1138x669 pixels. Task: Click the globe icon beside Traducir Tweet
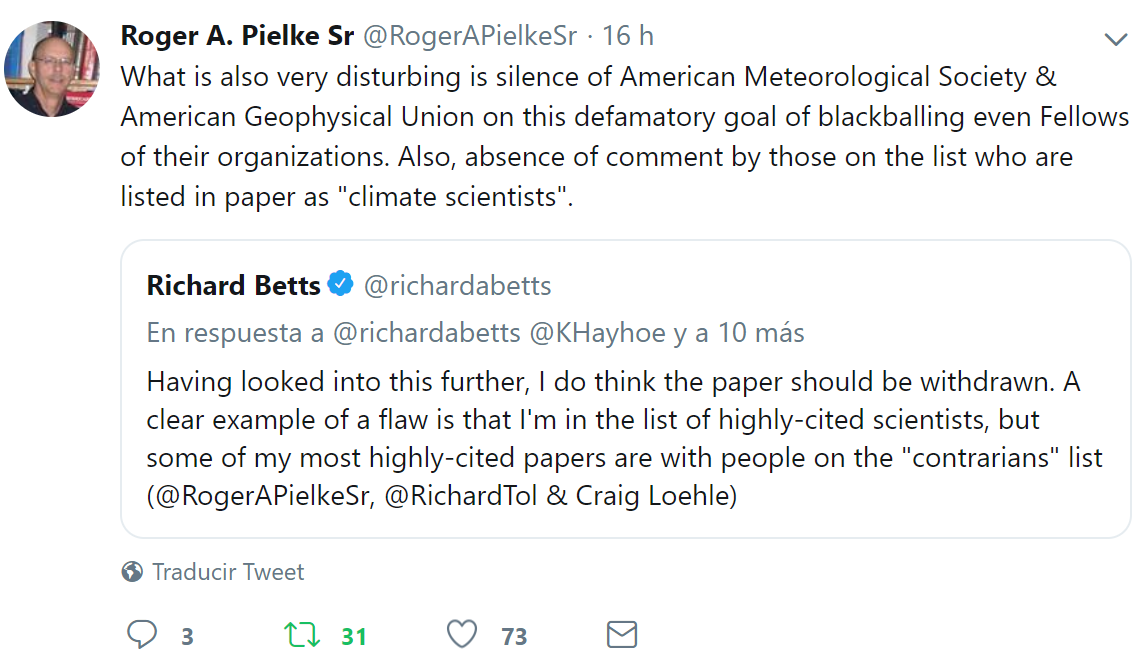(x=131, y=572)
